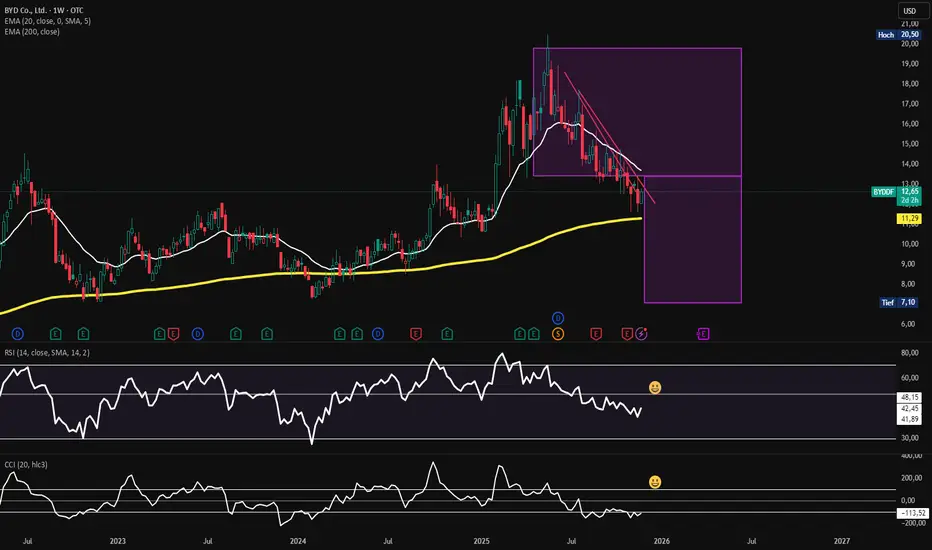Click the 2024 label on time axis
932x550 pixels.
pyautogui.click(x=298, y=541)
